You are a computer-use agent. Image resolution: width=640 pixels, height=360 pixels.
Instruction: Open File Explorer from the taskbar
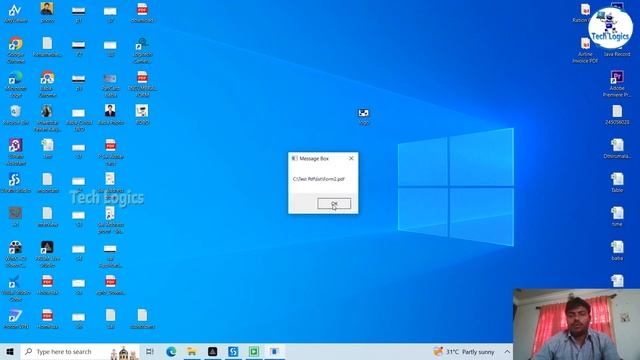[191, 351]
